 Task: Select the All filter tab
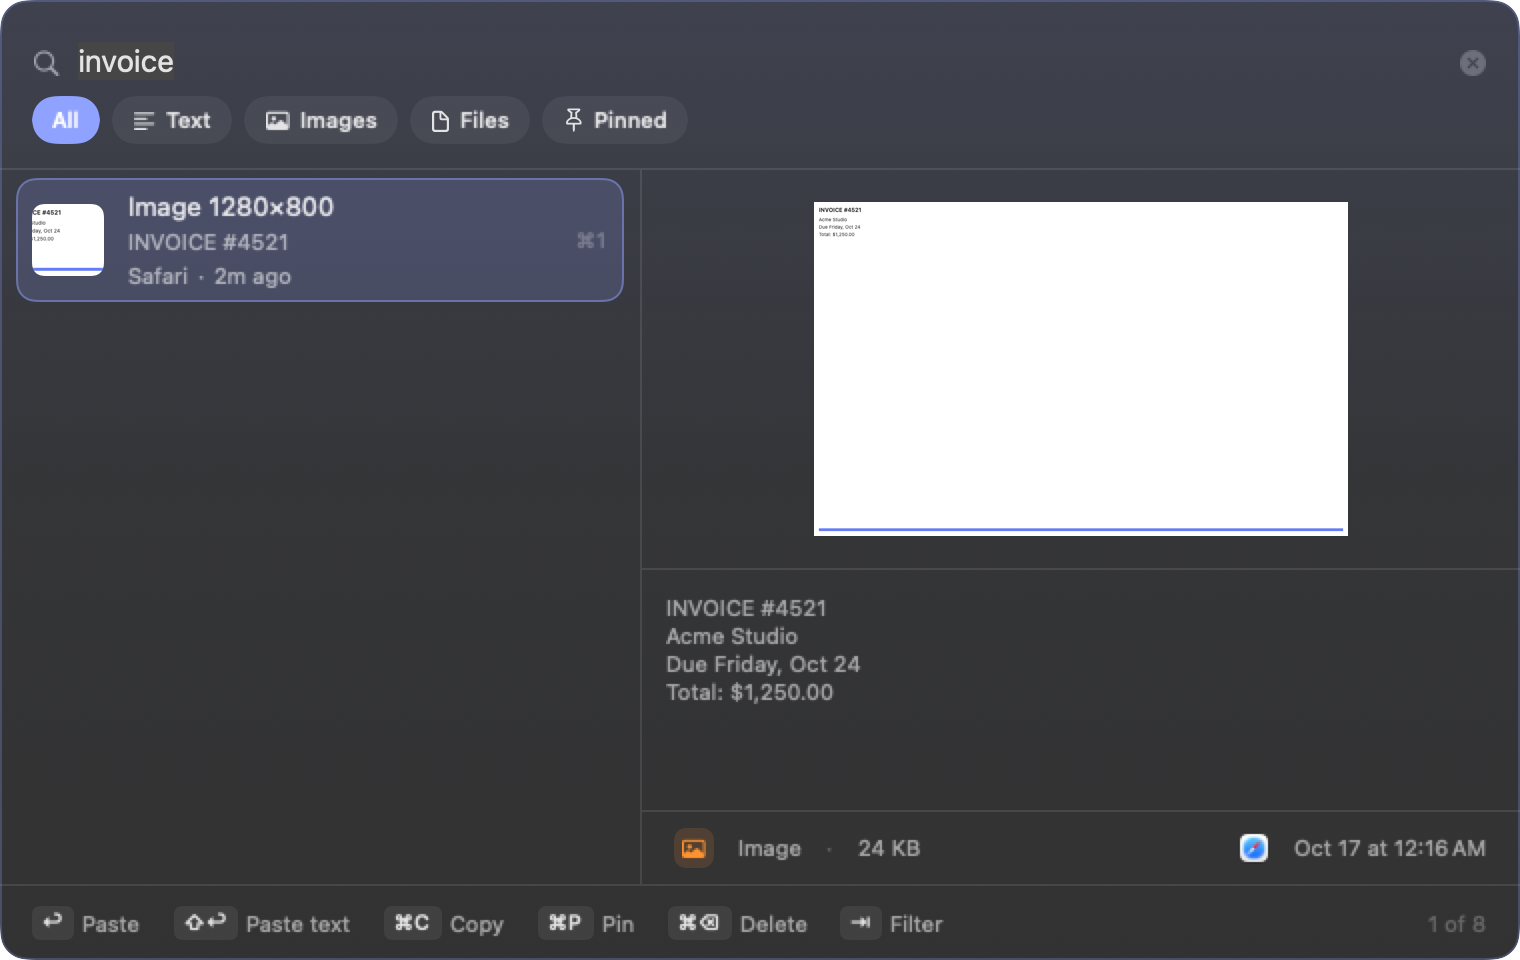pos(66,120)
